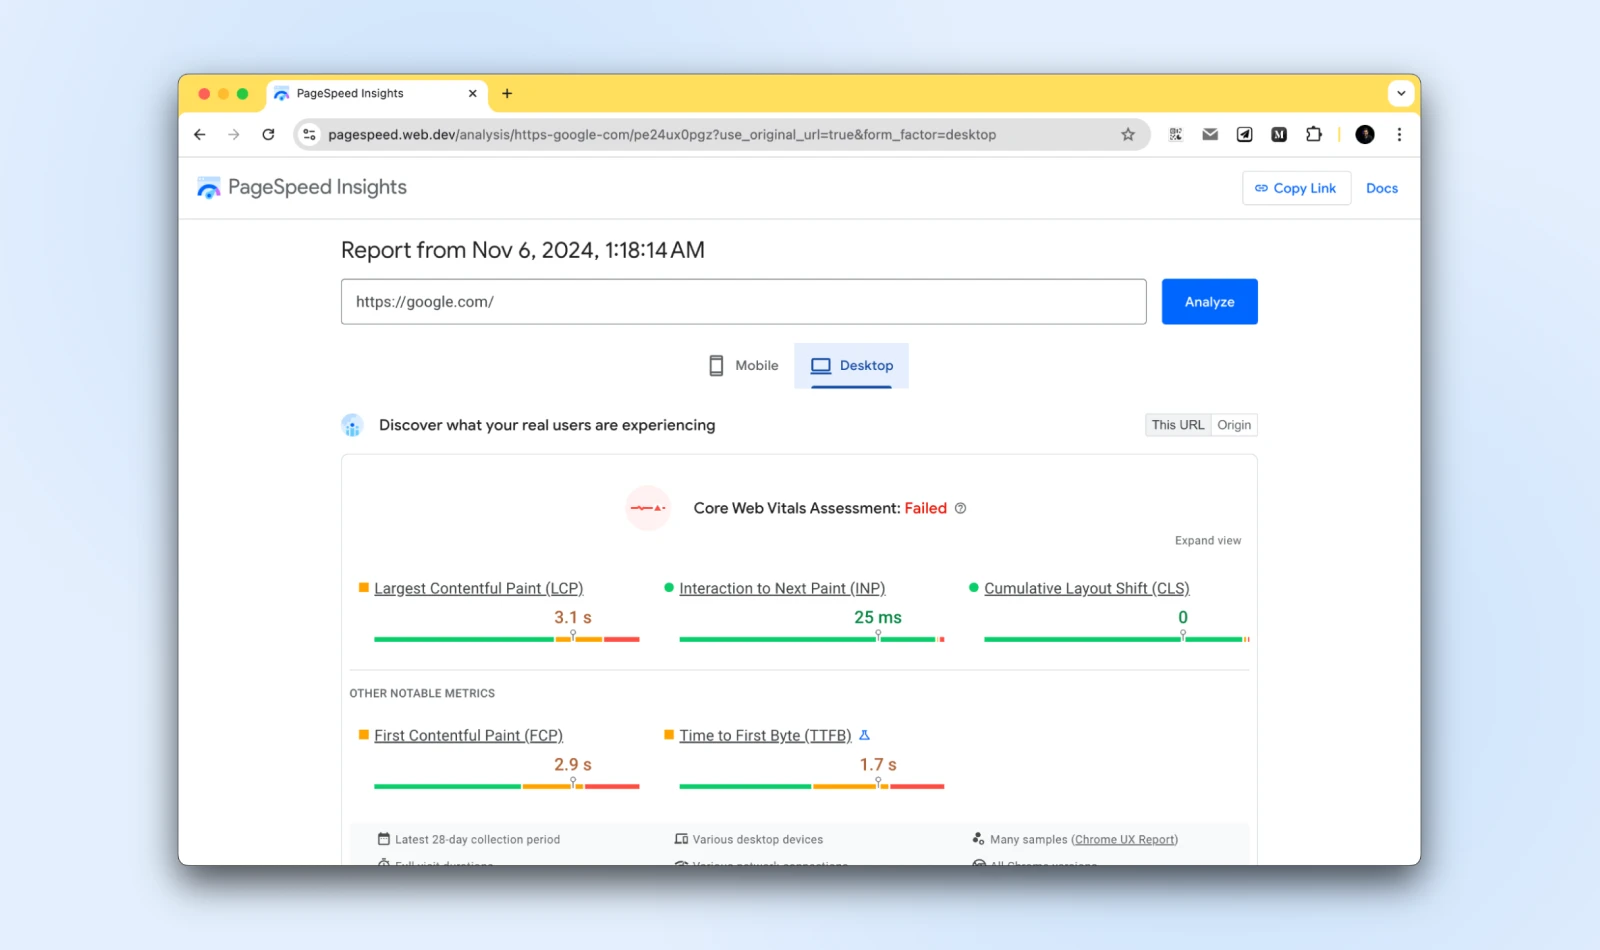Open Interaction to Next Paint (INP) link
Screen dimensions: 1600x950
point(782,588)
